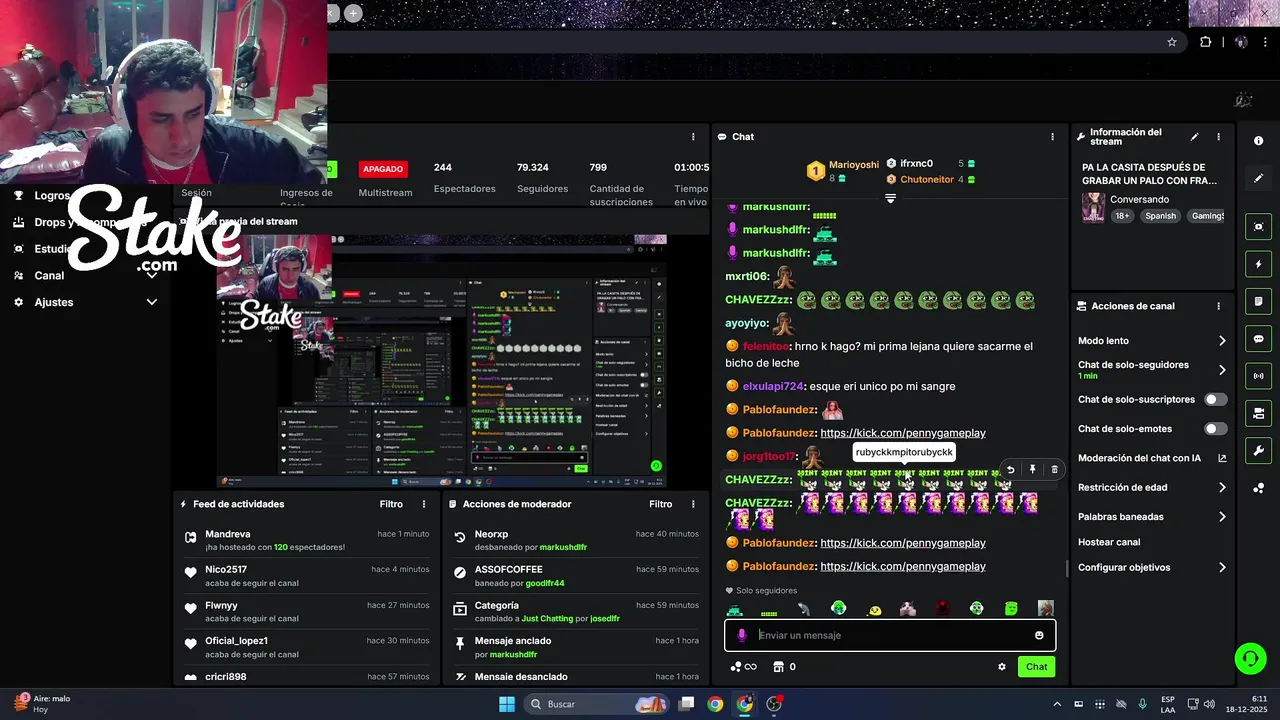Open Feed de actividades three-dot menu
Screen dimensions: 1280x720
click(424, 504)
